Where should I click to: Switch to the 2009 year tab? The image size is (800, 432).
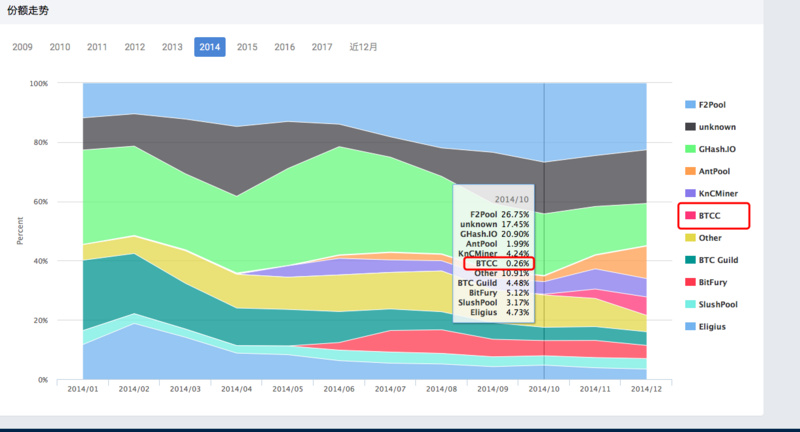click(x=22, y=47)
